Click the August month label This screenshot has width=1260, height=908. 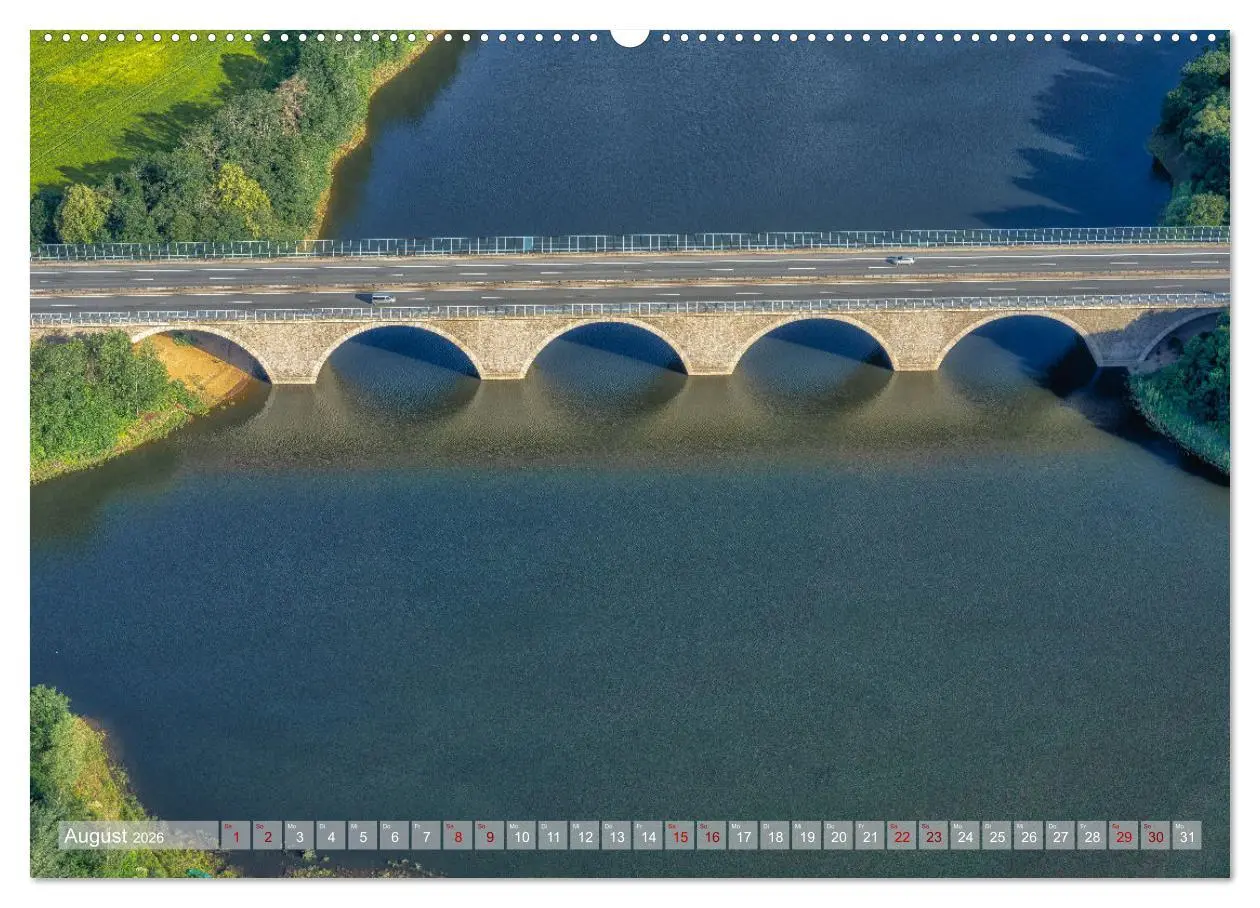click(x=97, y=837)
